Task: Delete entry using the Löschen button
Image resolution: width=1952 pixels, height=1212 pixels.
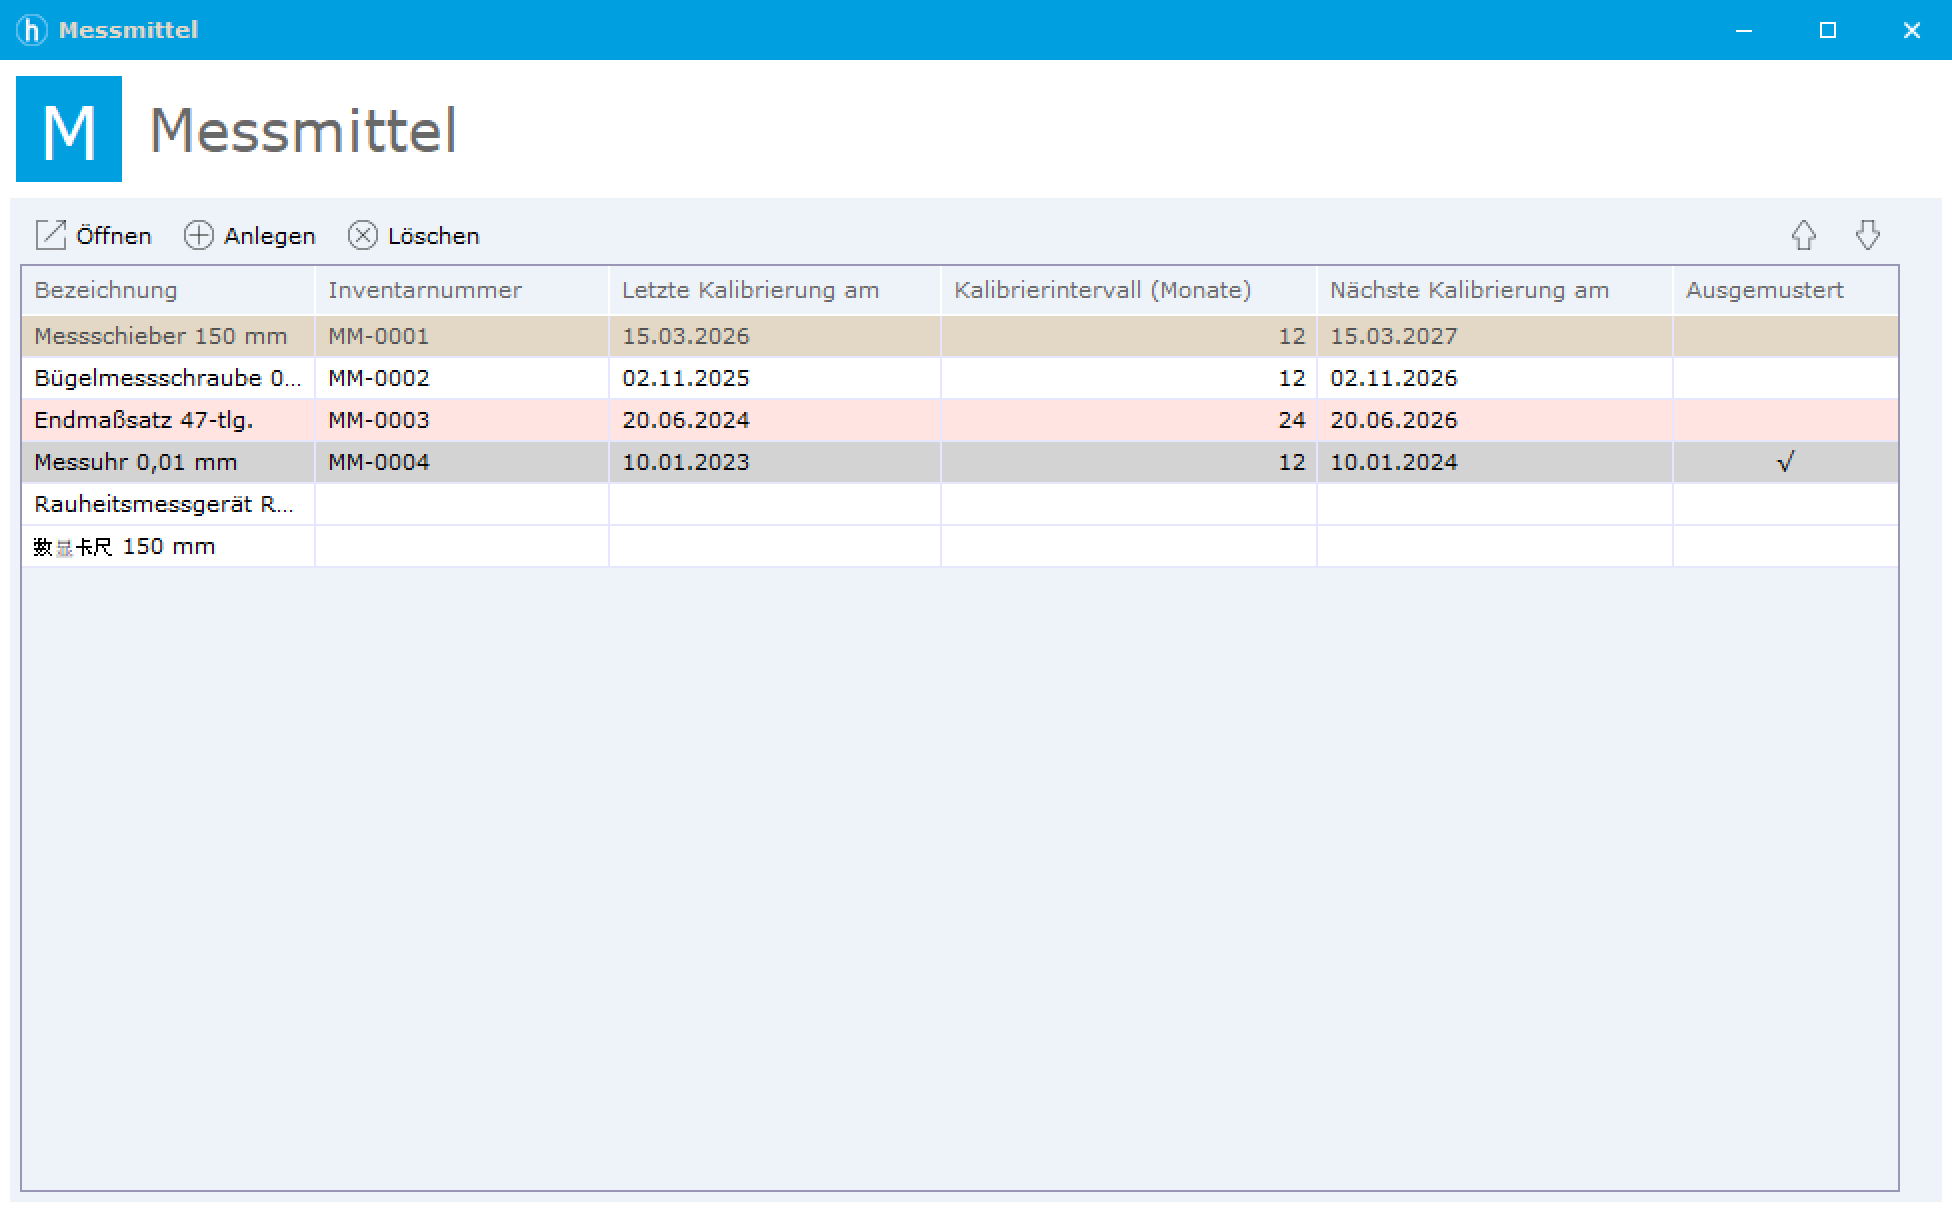Action: pos(413,236)
